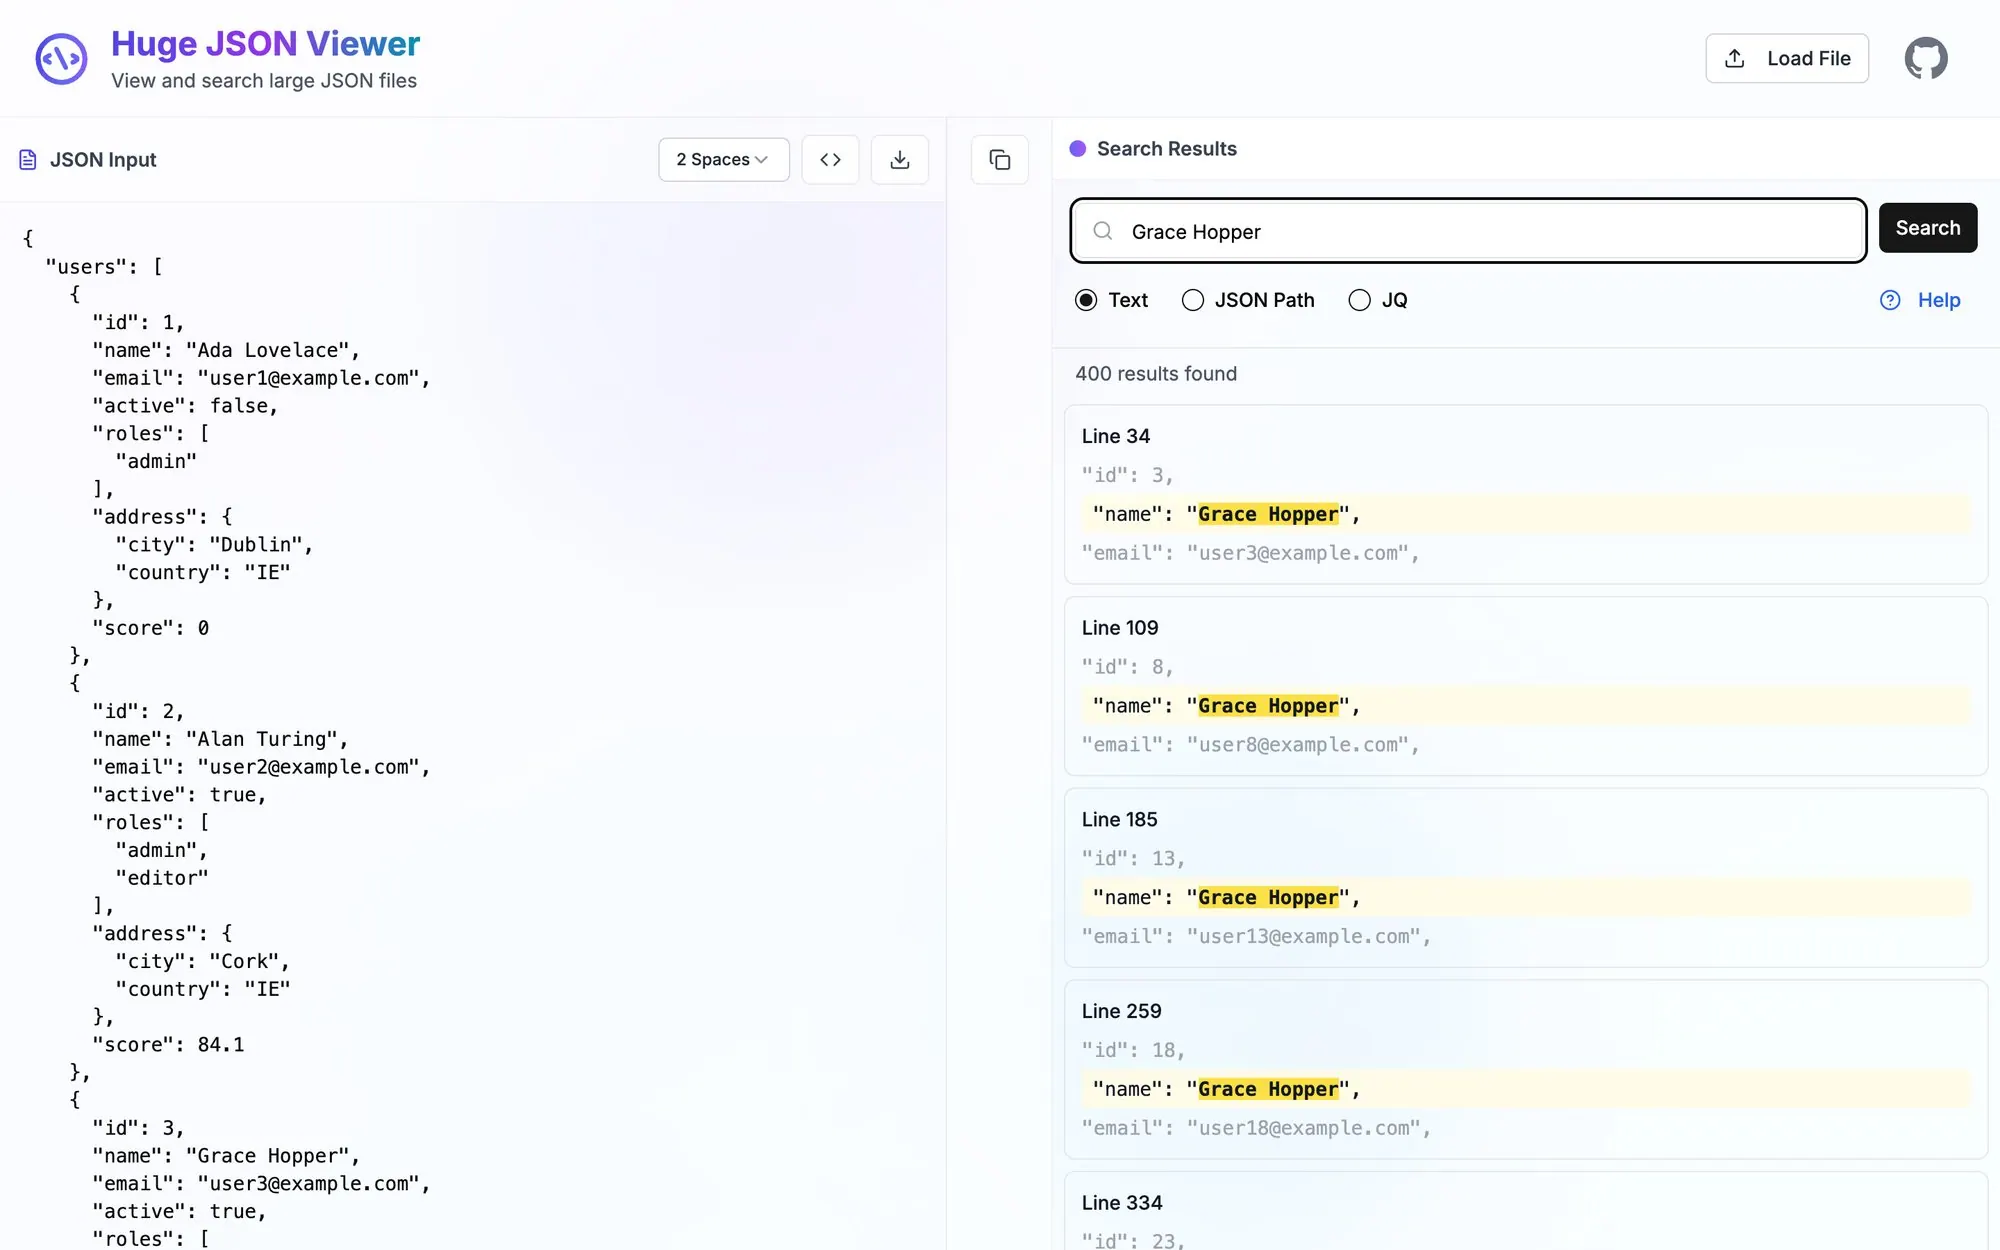Click the copy to clipboard icon
Screen dimensions: 2000x1250
[1000, 160]
